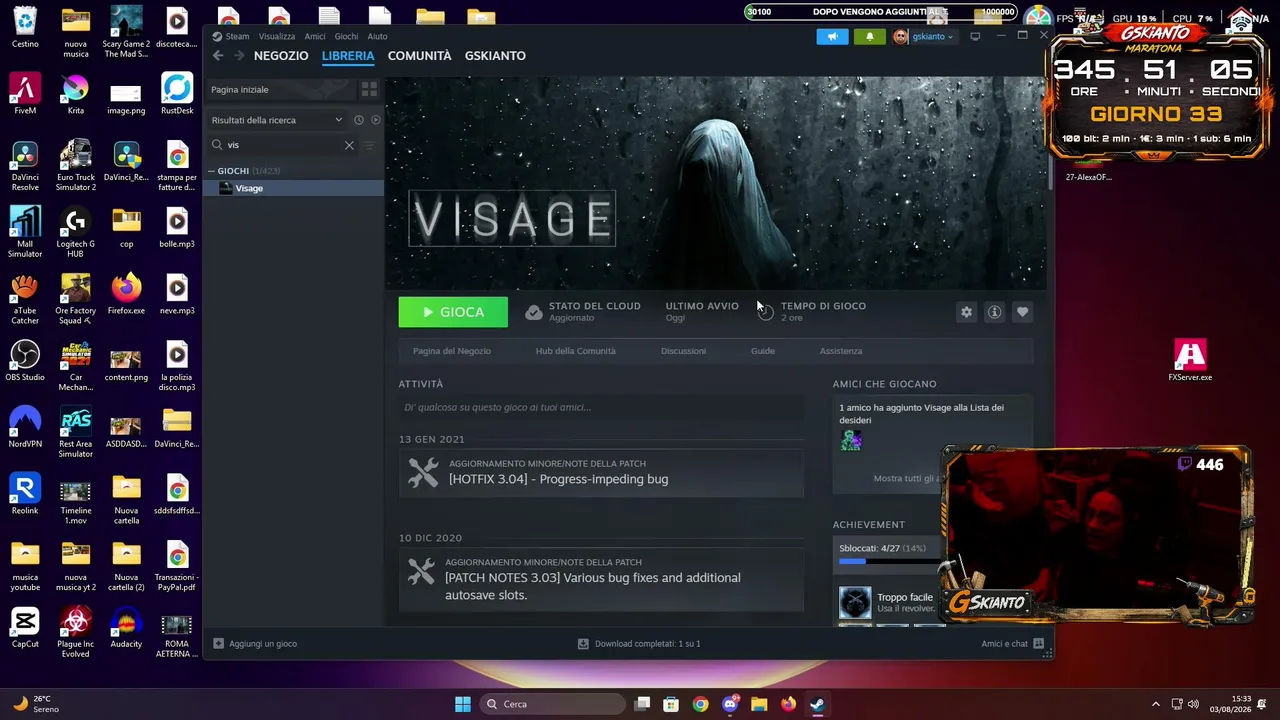The height and width of the screenshot is (720, 1280).
Task: Clear the library search text
Action: point(349,145)
